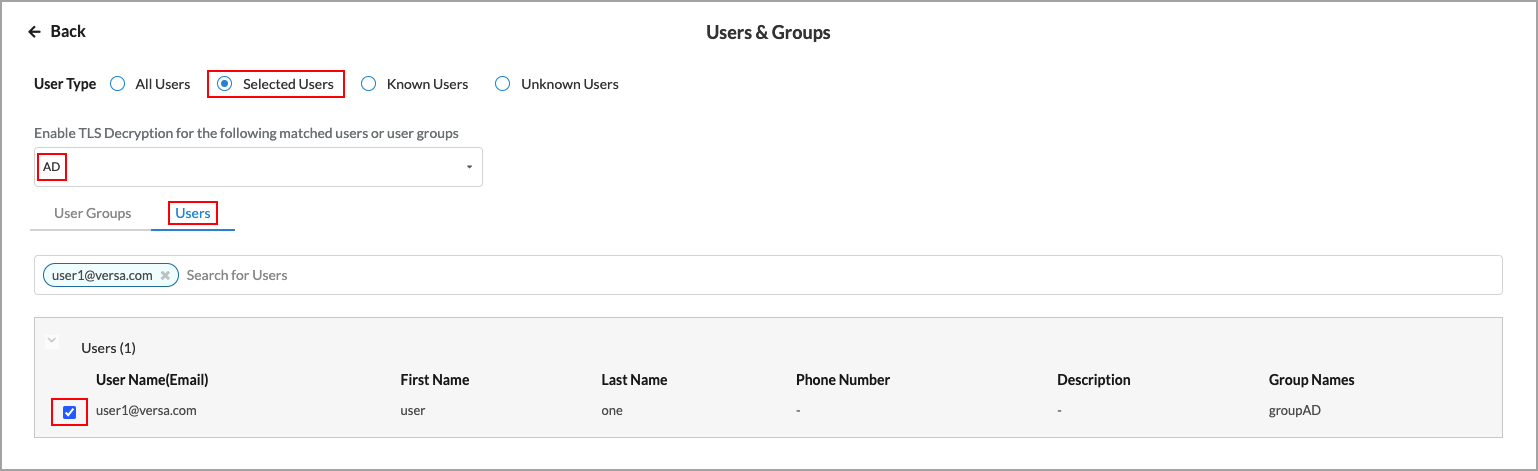The image size is (1538, 471).
Task: Uncheck the user1@versa.com row checkbox
Action: tap(69, 411)
